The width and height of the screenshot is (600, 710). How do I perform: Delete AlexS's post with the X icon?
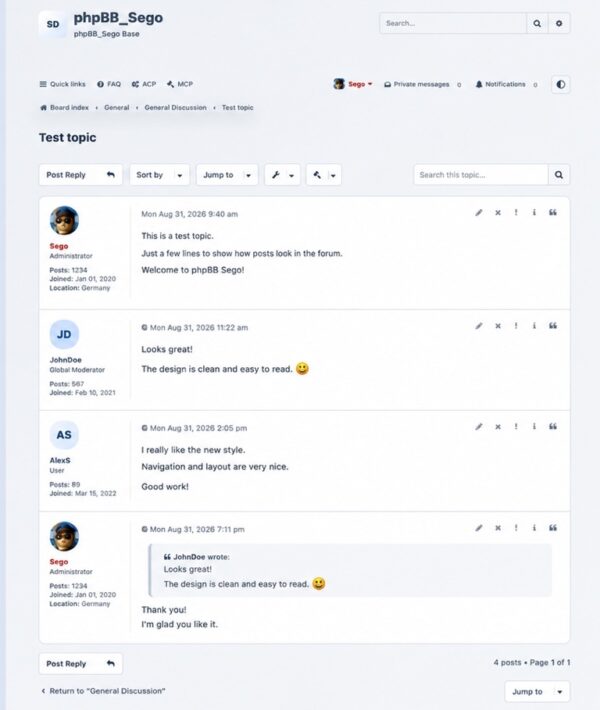498,427
